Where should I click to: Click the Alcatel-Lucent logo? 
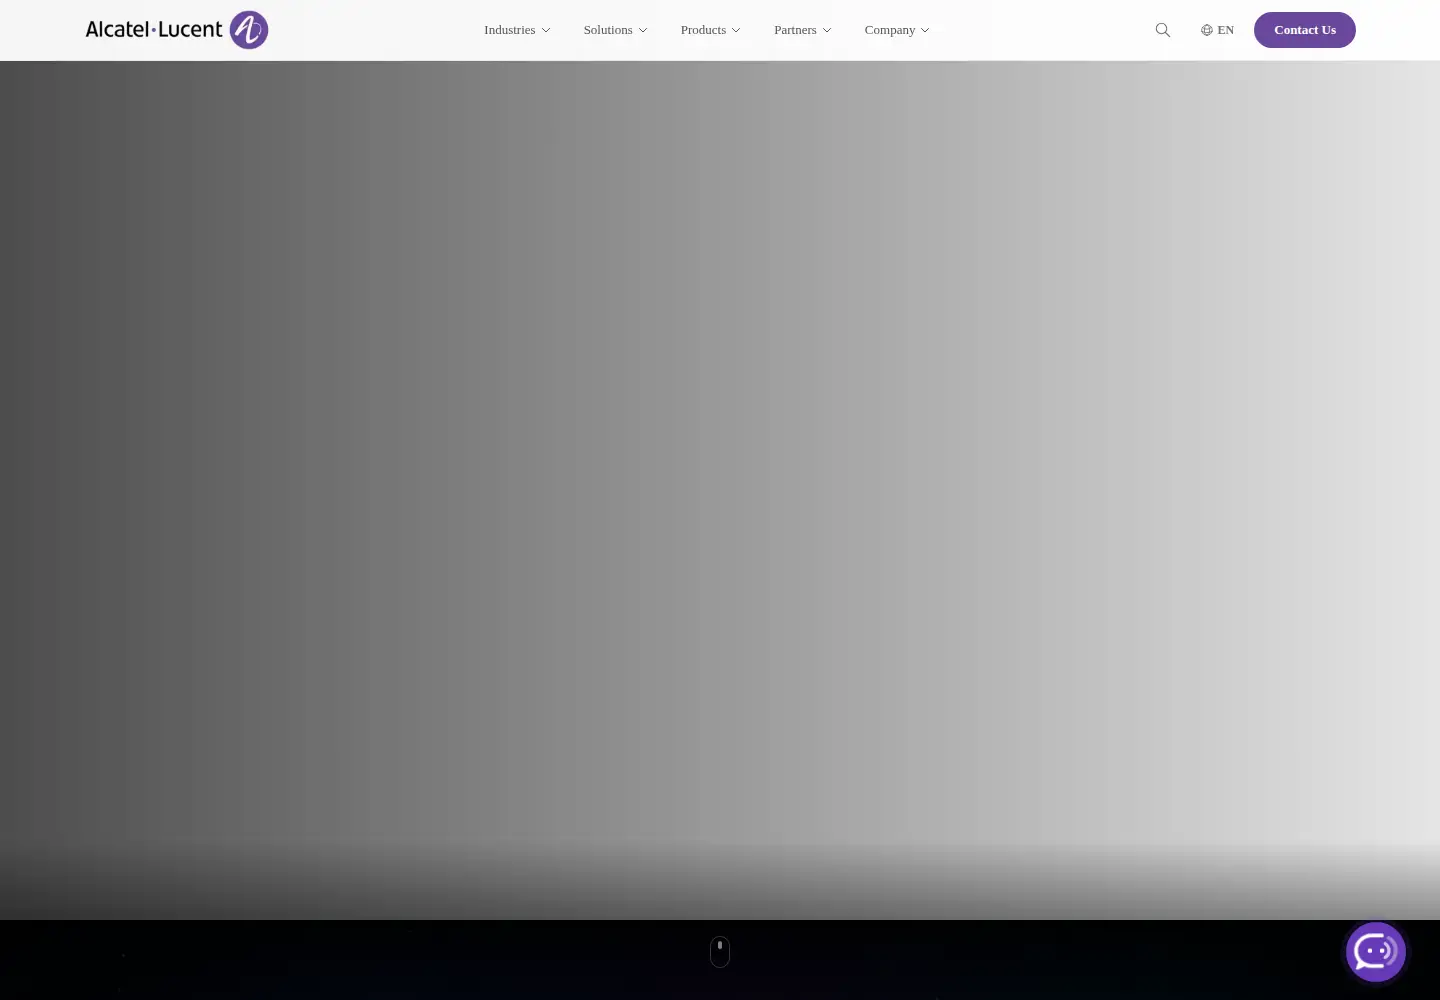(x=177, y=30)
